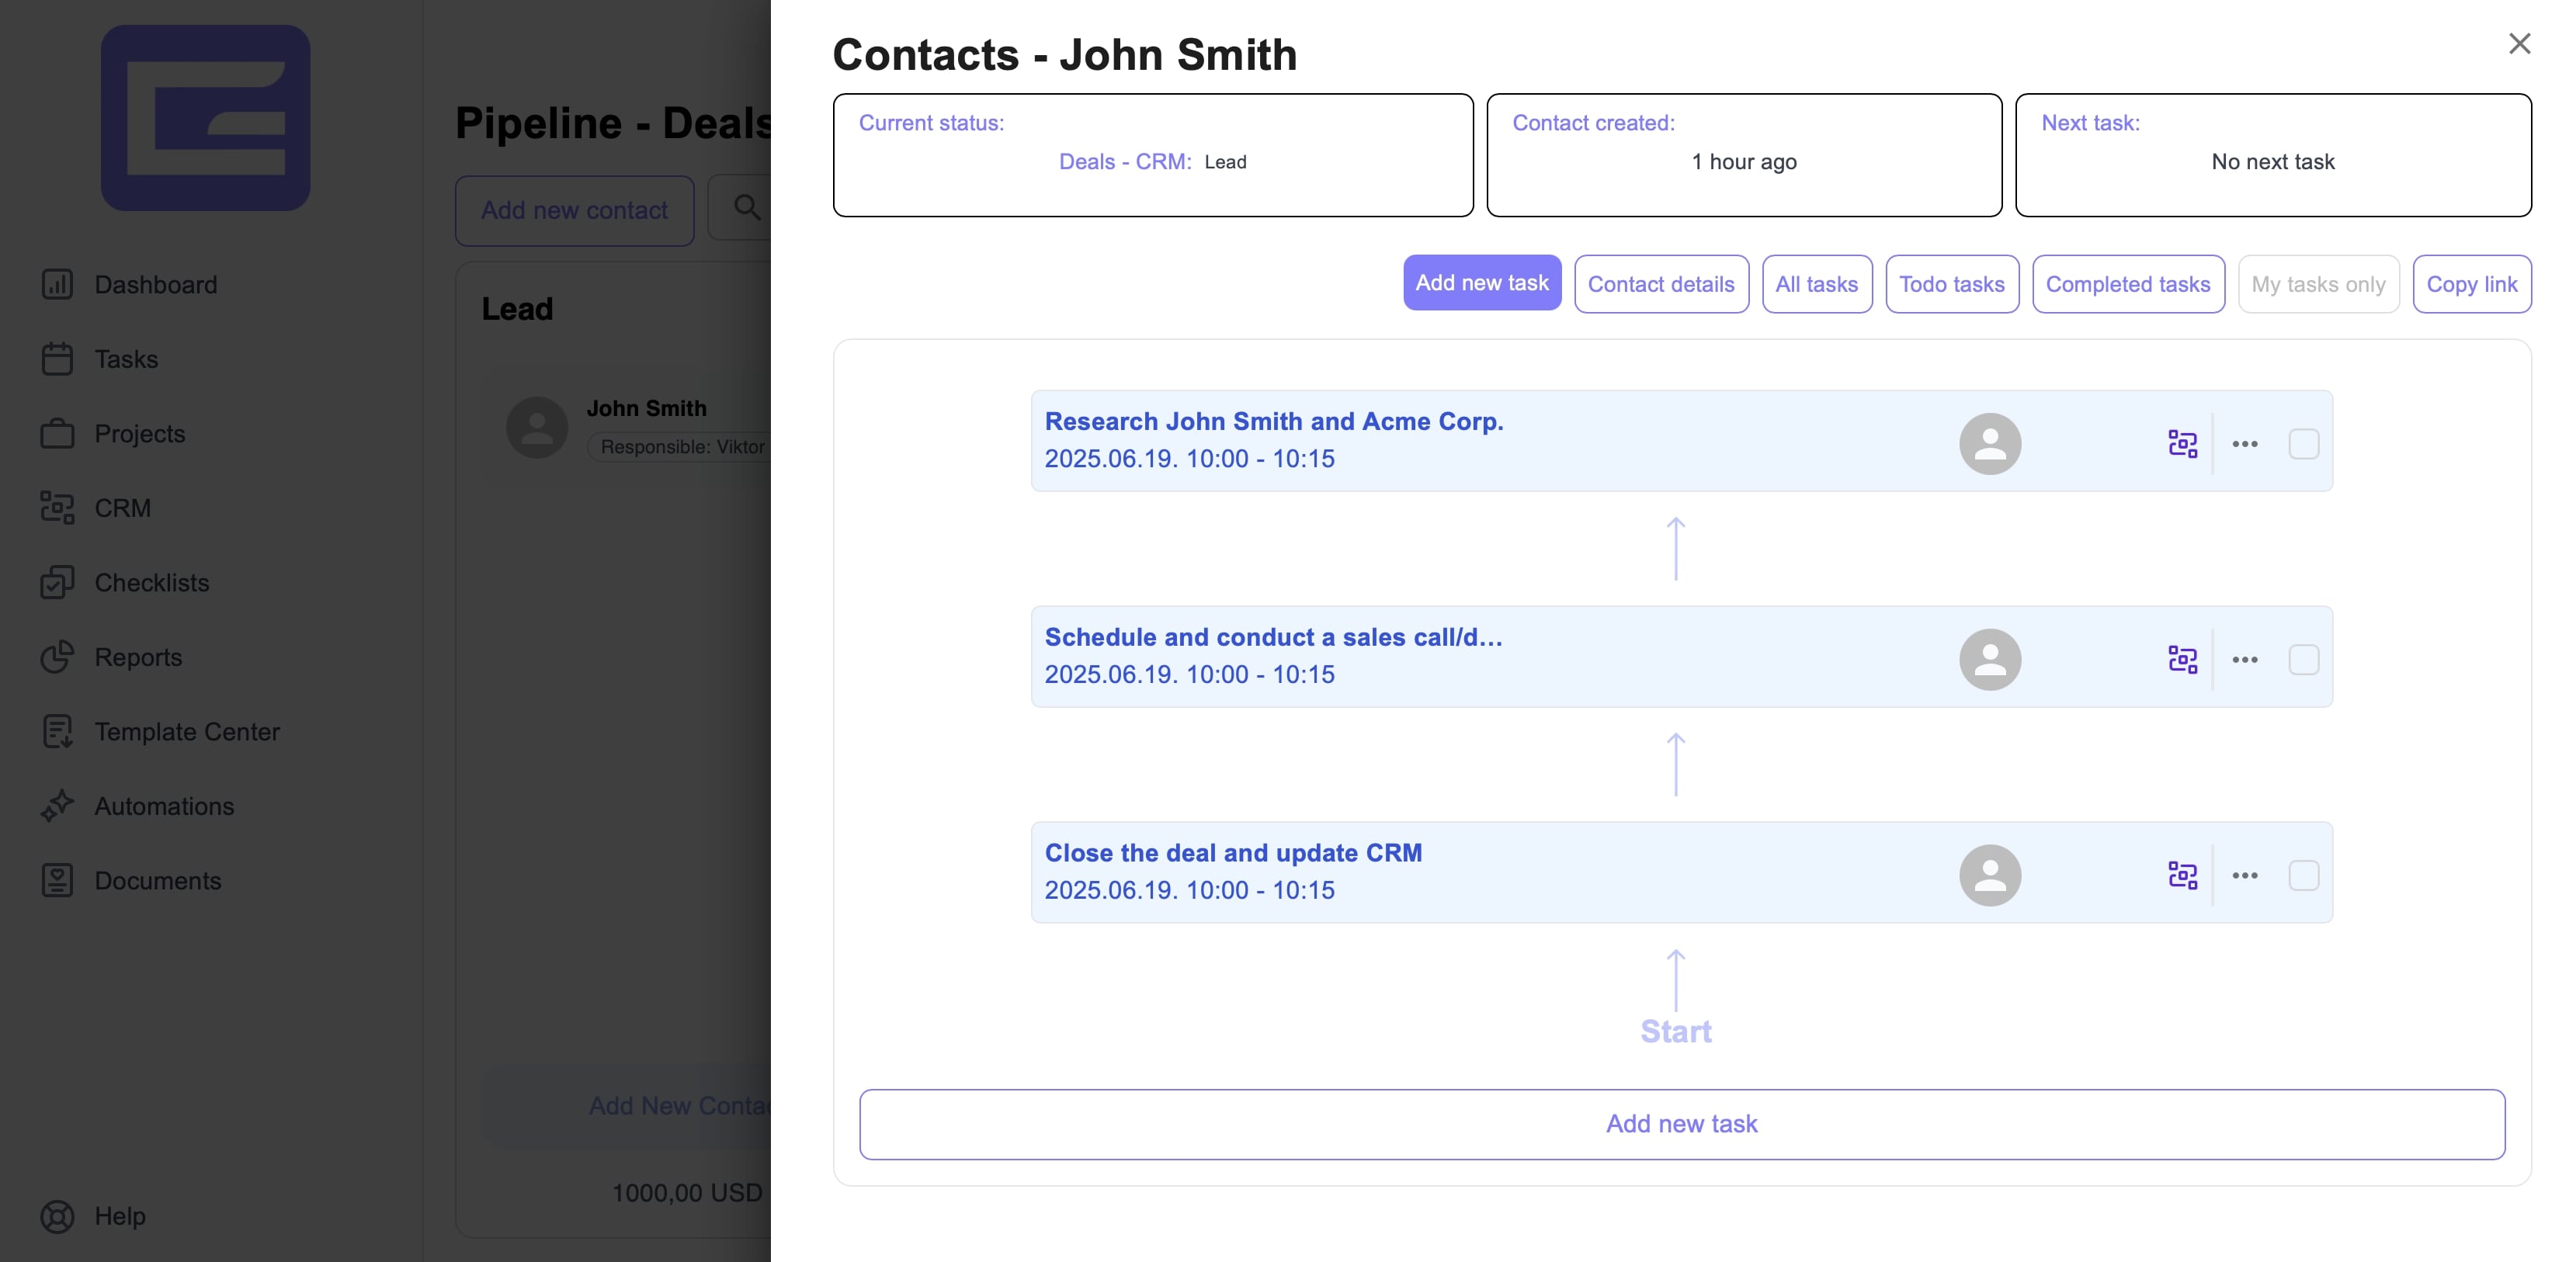Click CRM icon on Research John Smith task
This screenshot has height=1262, width=2576.
tap(2182, 443)
